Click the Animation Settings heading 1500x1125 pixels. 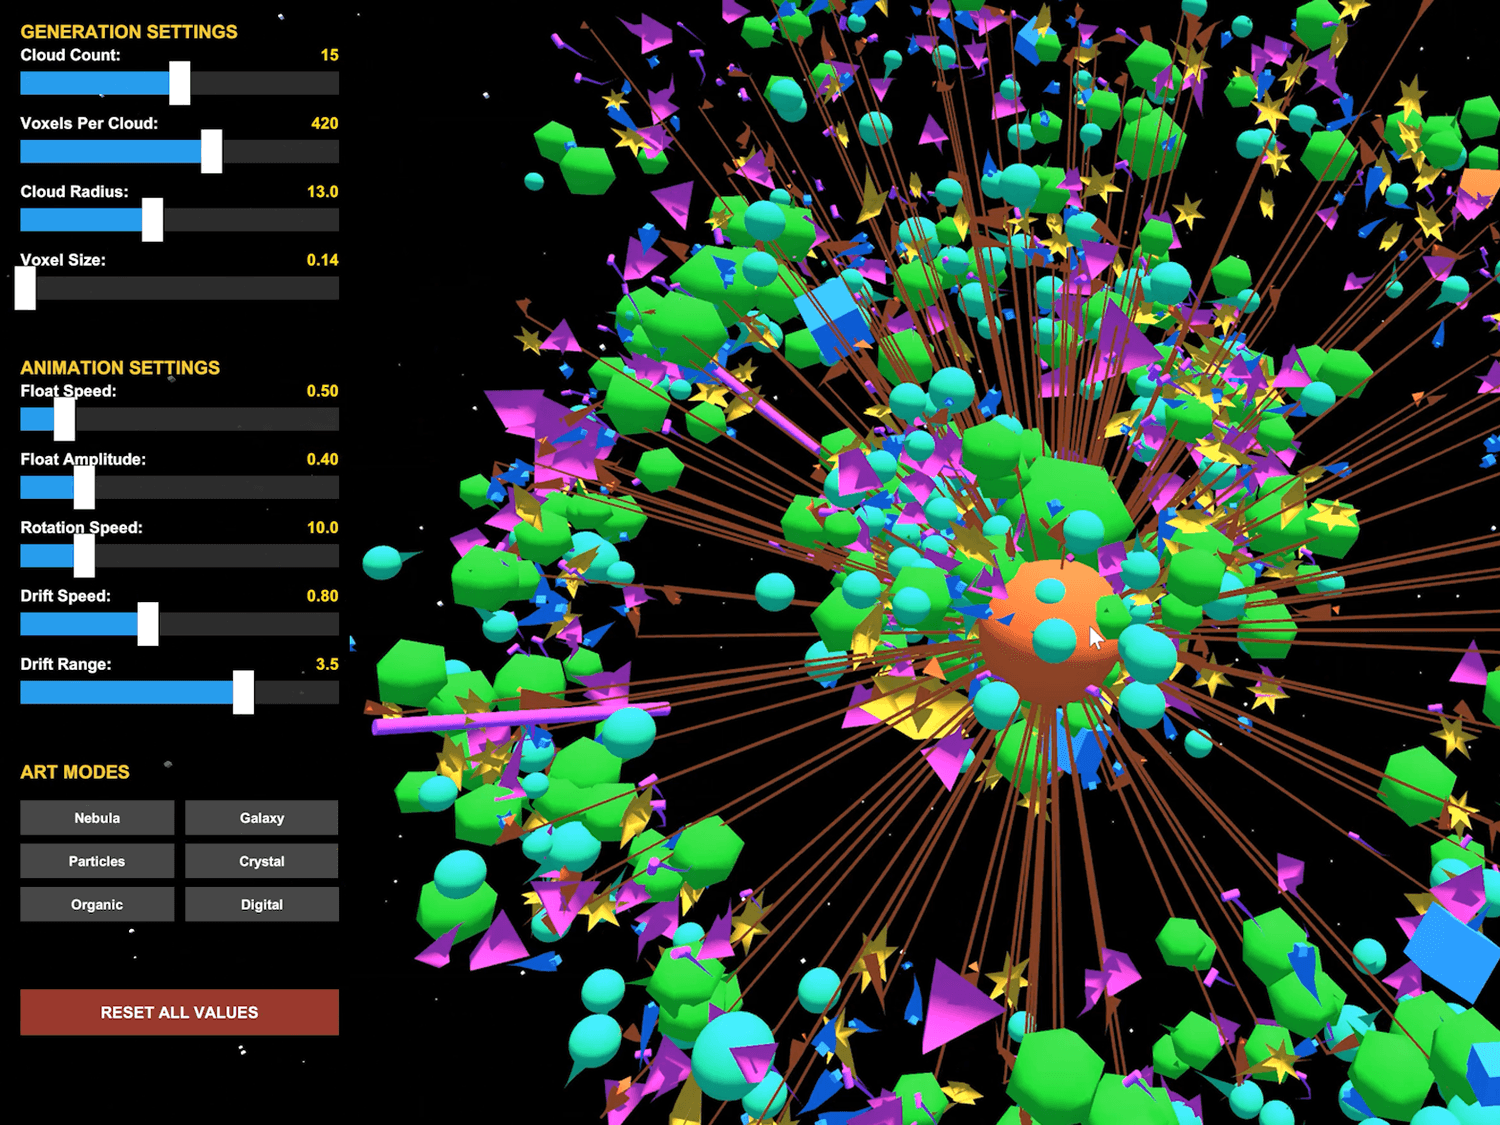click(120, 368)
